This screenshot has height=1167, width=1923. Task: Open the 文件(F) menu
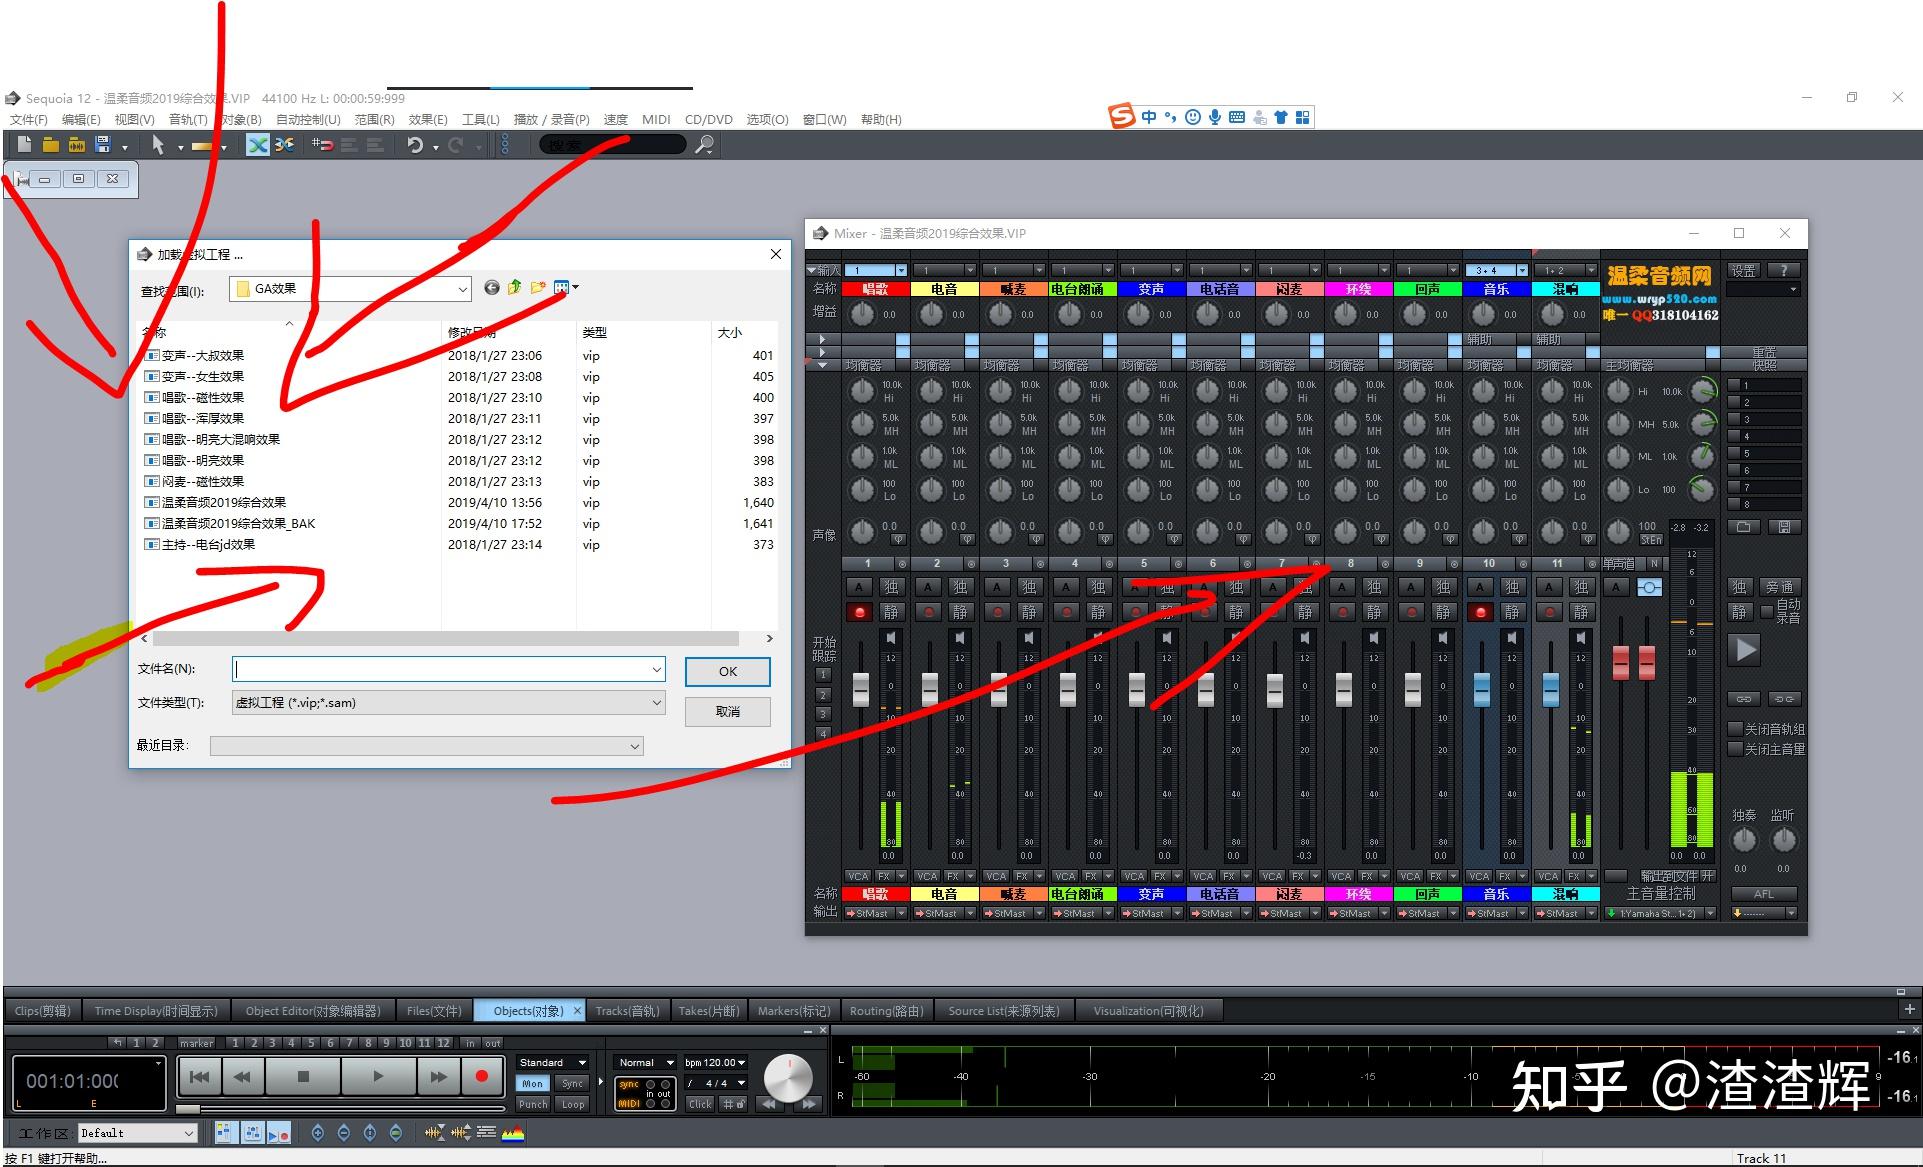coord(28,119)
